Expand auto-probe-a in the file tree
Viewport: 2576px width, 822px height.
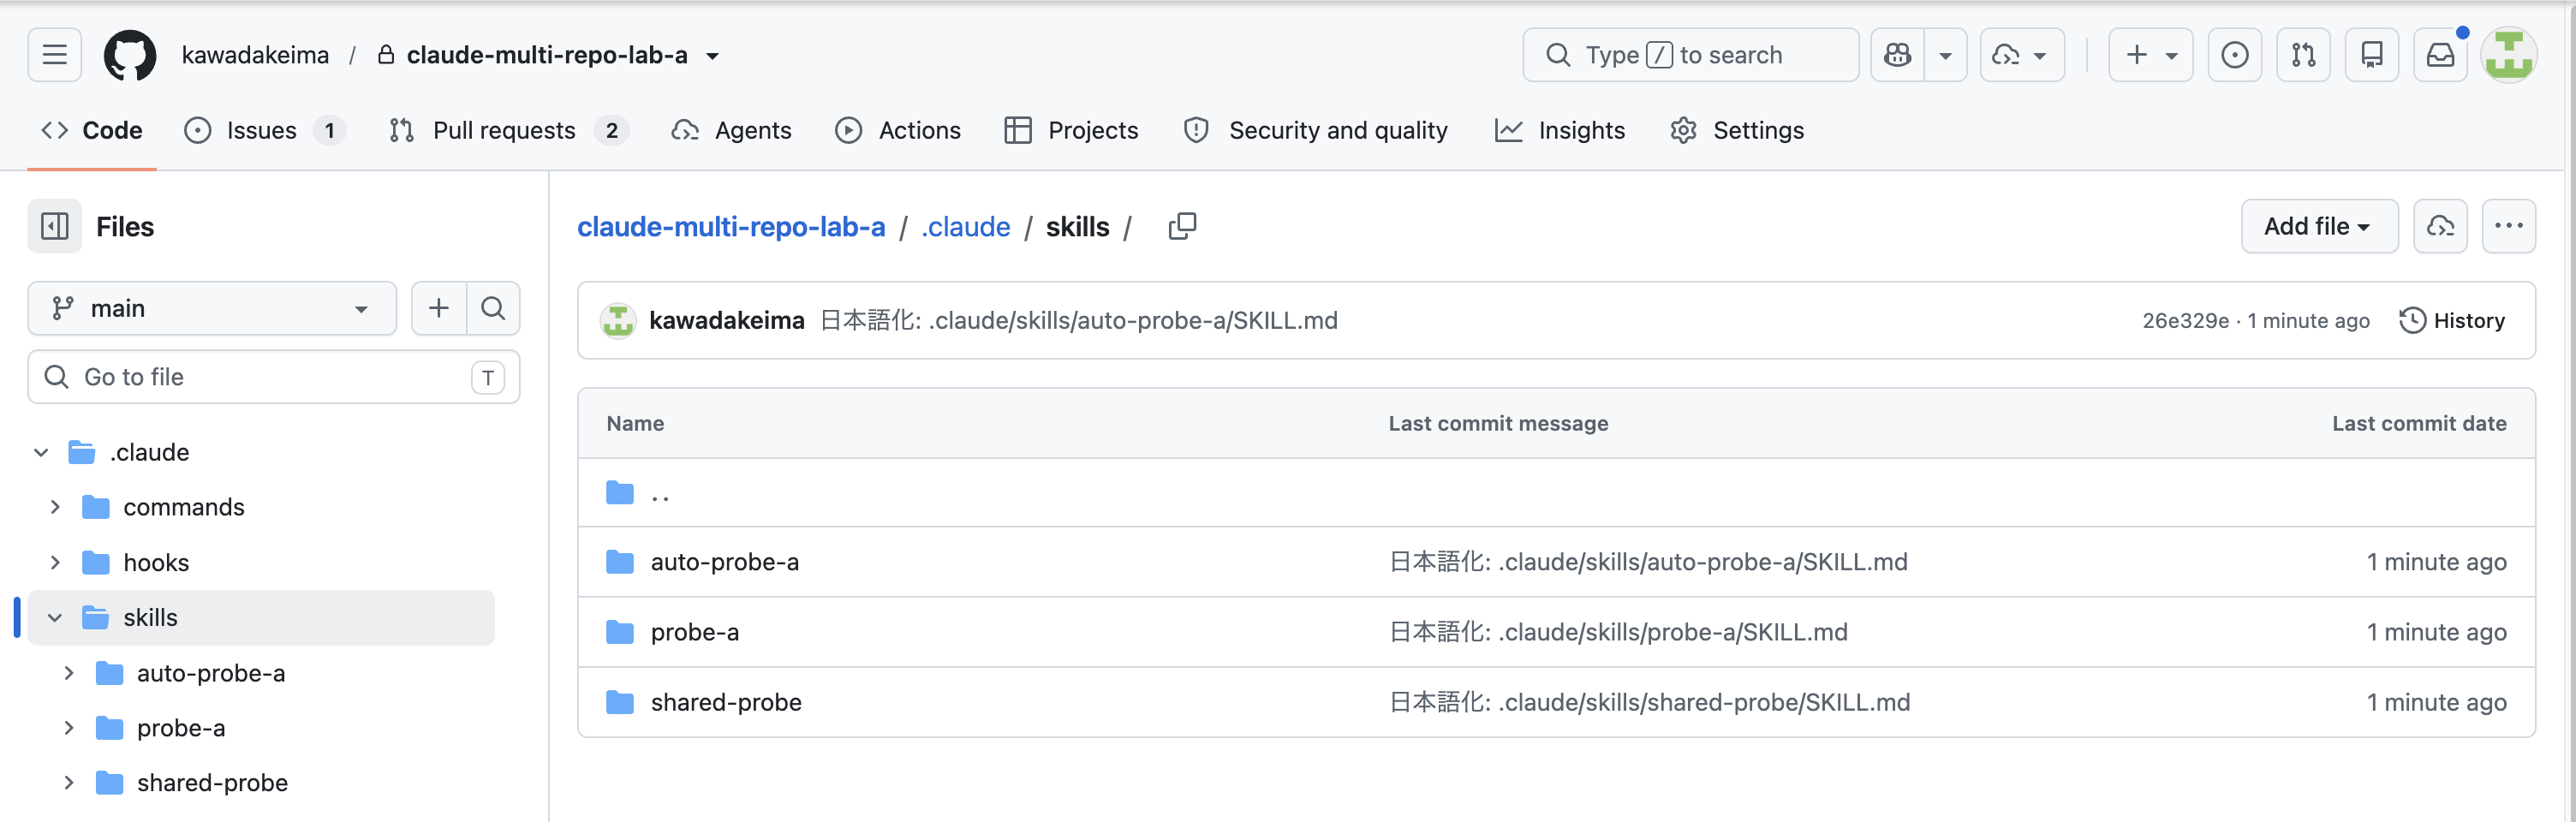pyautogui.click(x=69, y=673)
